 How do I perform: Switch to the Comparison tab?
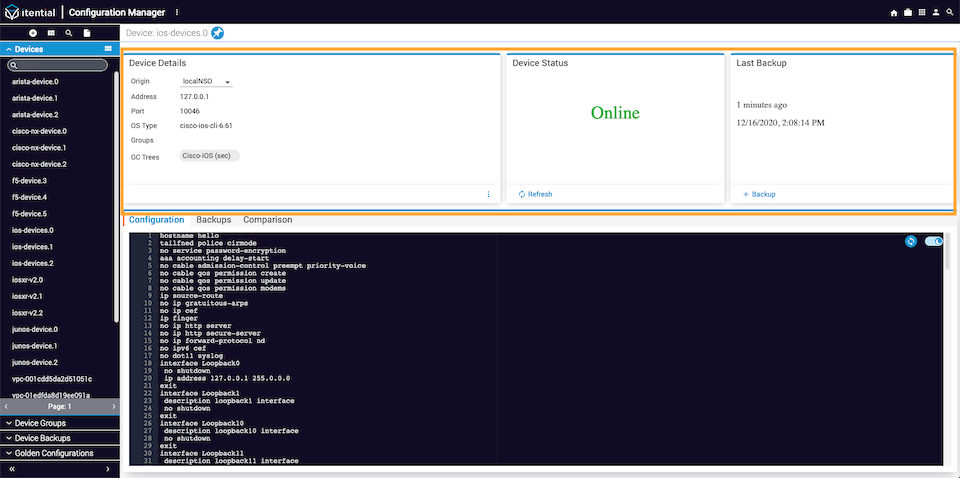coord(268,220)
